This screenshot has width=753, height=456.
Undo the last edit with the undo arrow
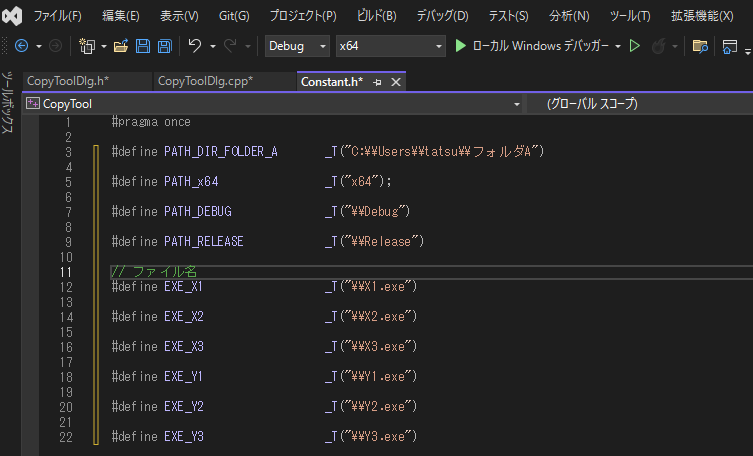[194, 46]
